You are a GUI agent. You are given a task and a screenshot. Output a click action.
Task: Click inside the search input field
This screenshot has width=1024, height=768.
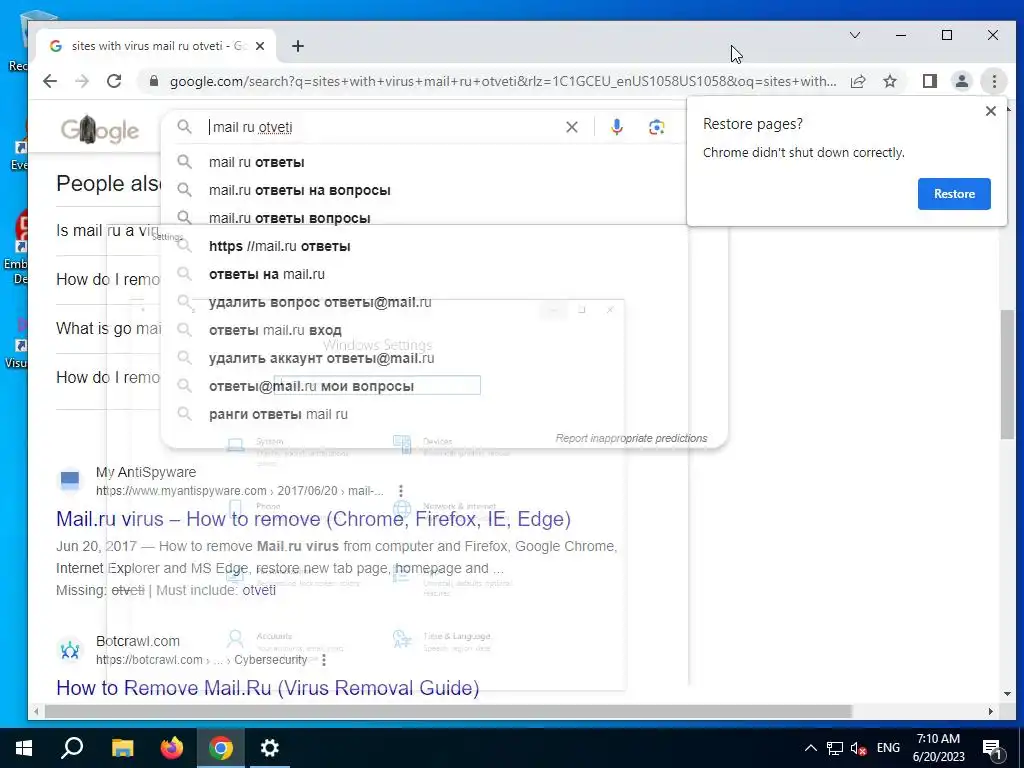pyautogui.click(x=385, y=127)
